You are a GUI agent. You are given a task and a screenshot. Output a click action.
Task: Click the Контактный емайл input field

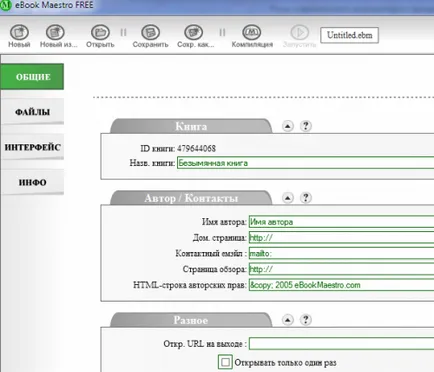(x=341, y=253)
